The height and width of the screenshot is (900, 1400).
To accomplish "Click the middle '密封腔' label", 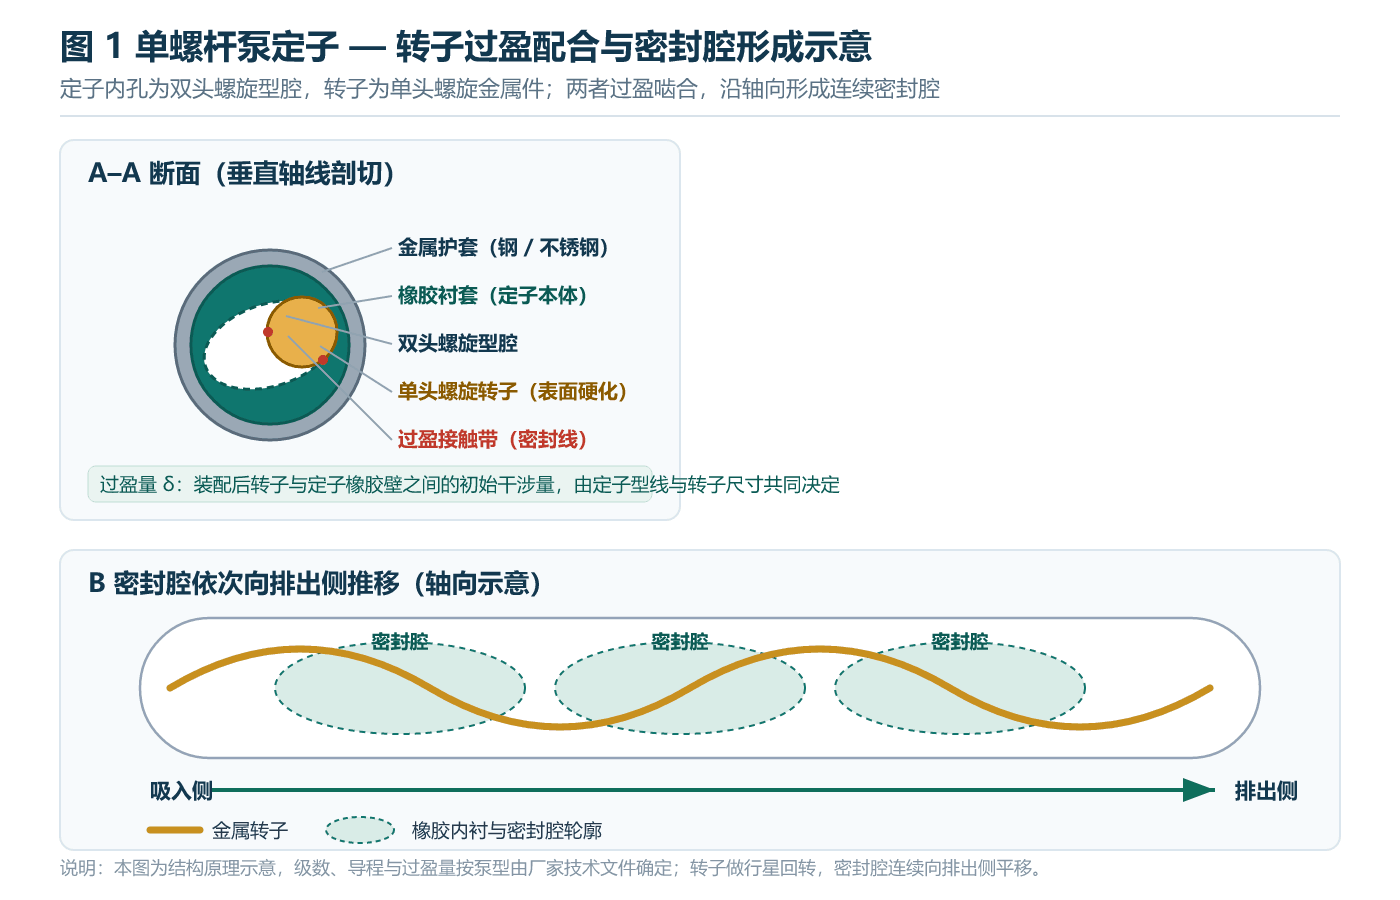I will [x=680, y=641].
